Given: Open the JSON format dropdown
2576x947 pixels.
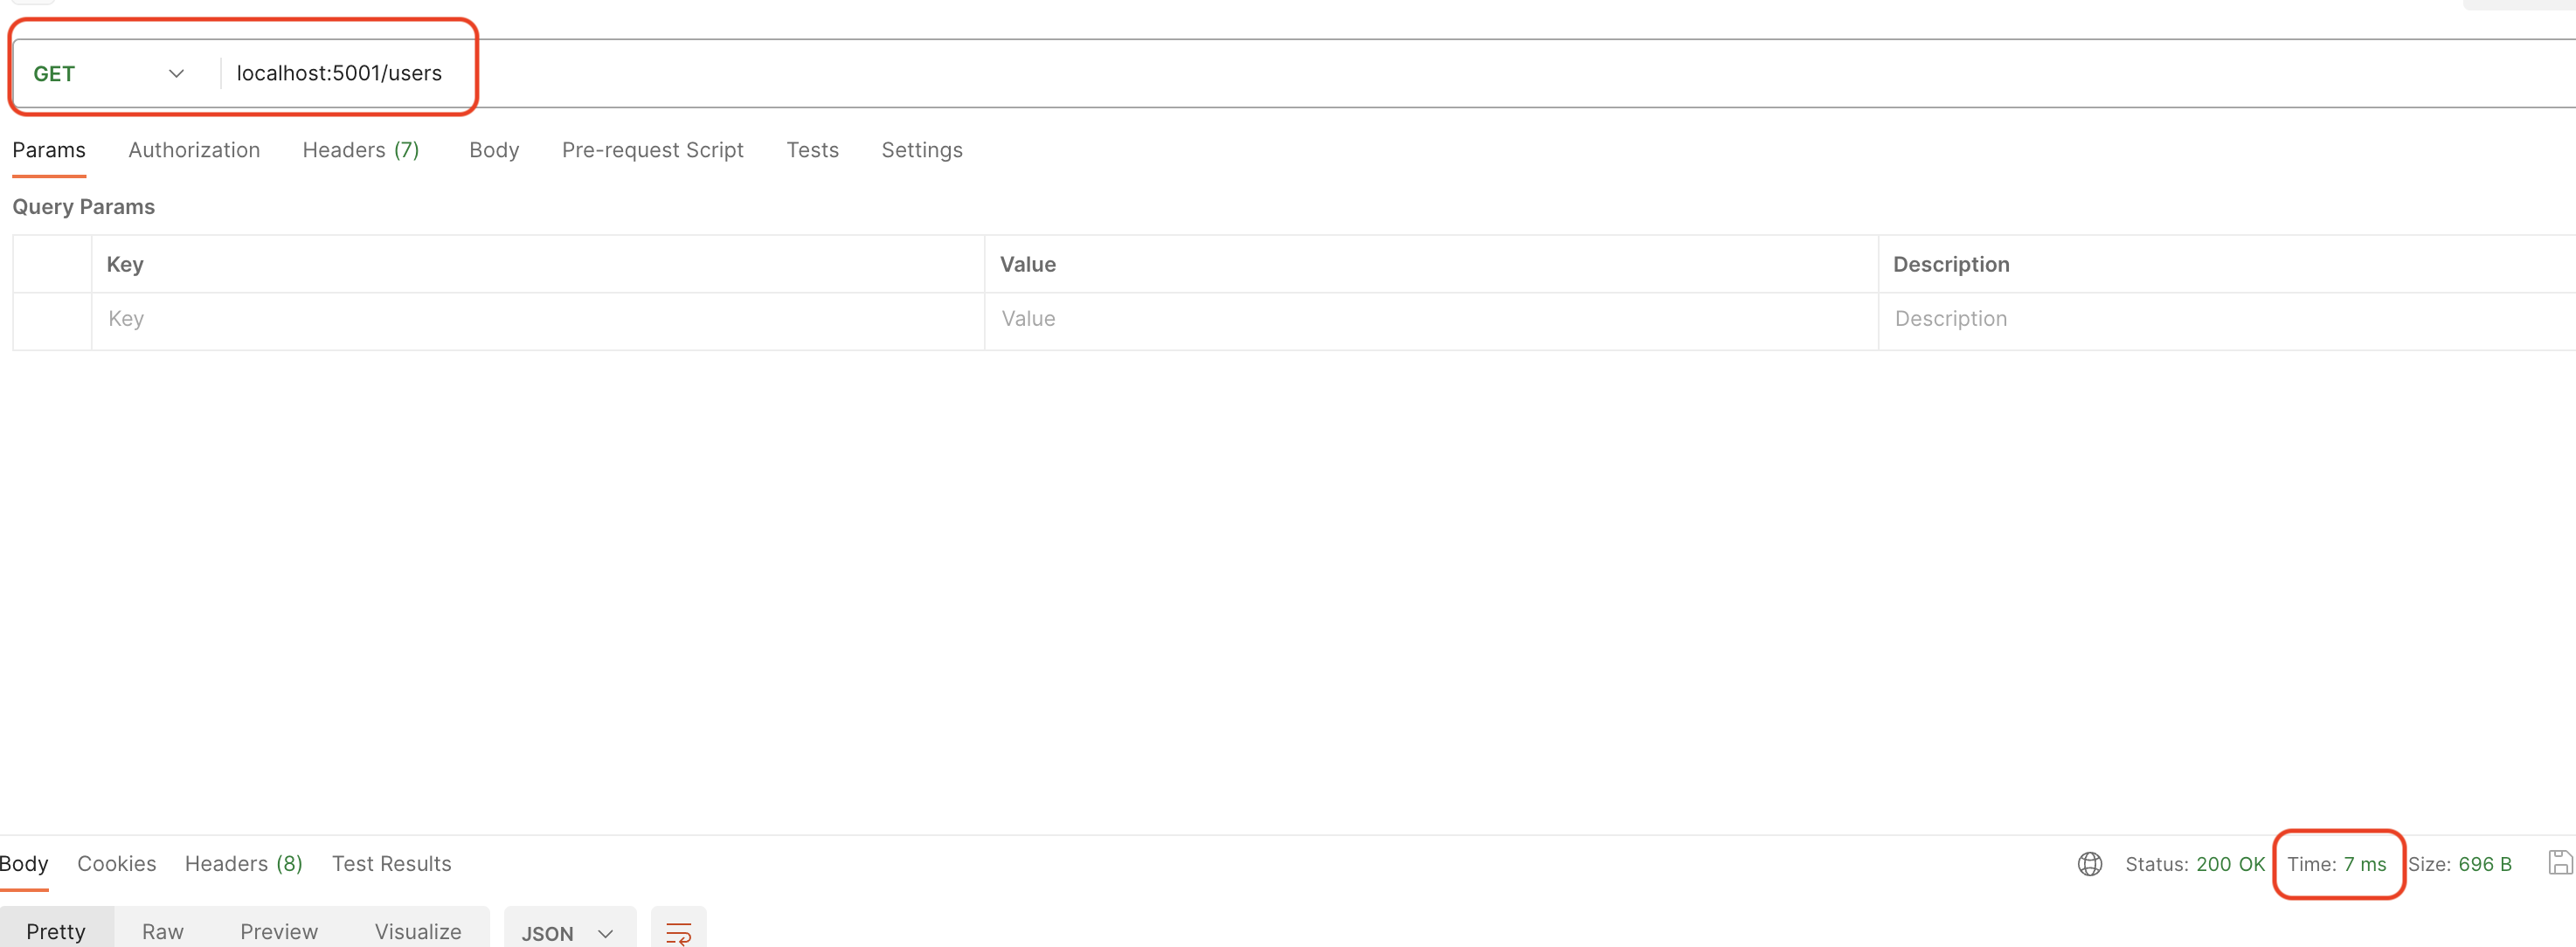Looking at the screenshot, I should (568, 932).
